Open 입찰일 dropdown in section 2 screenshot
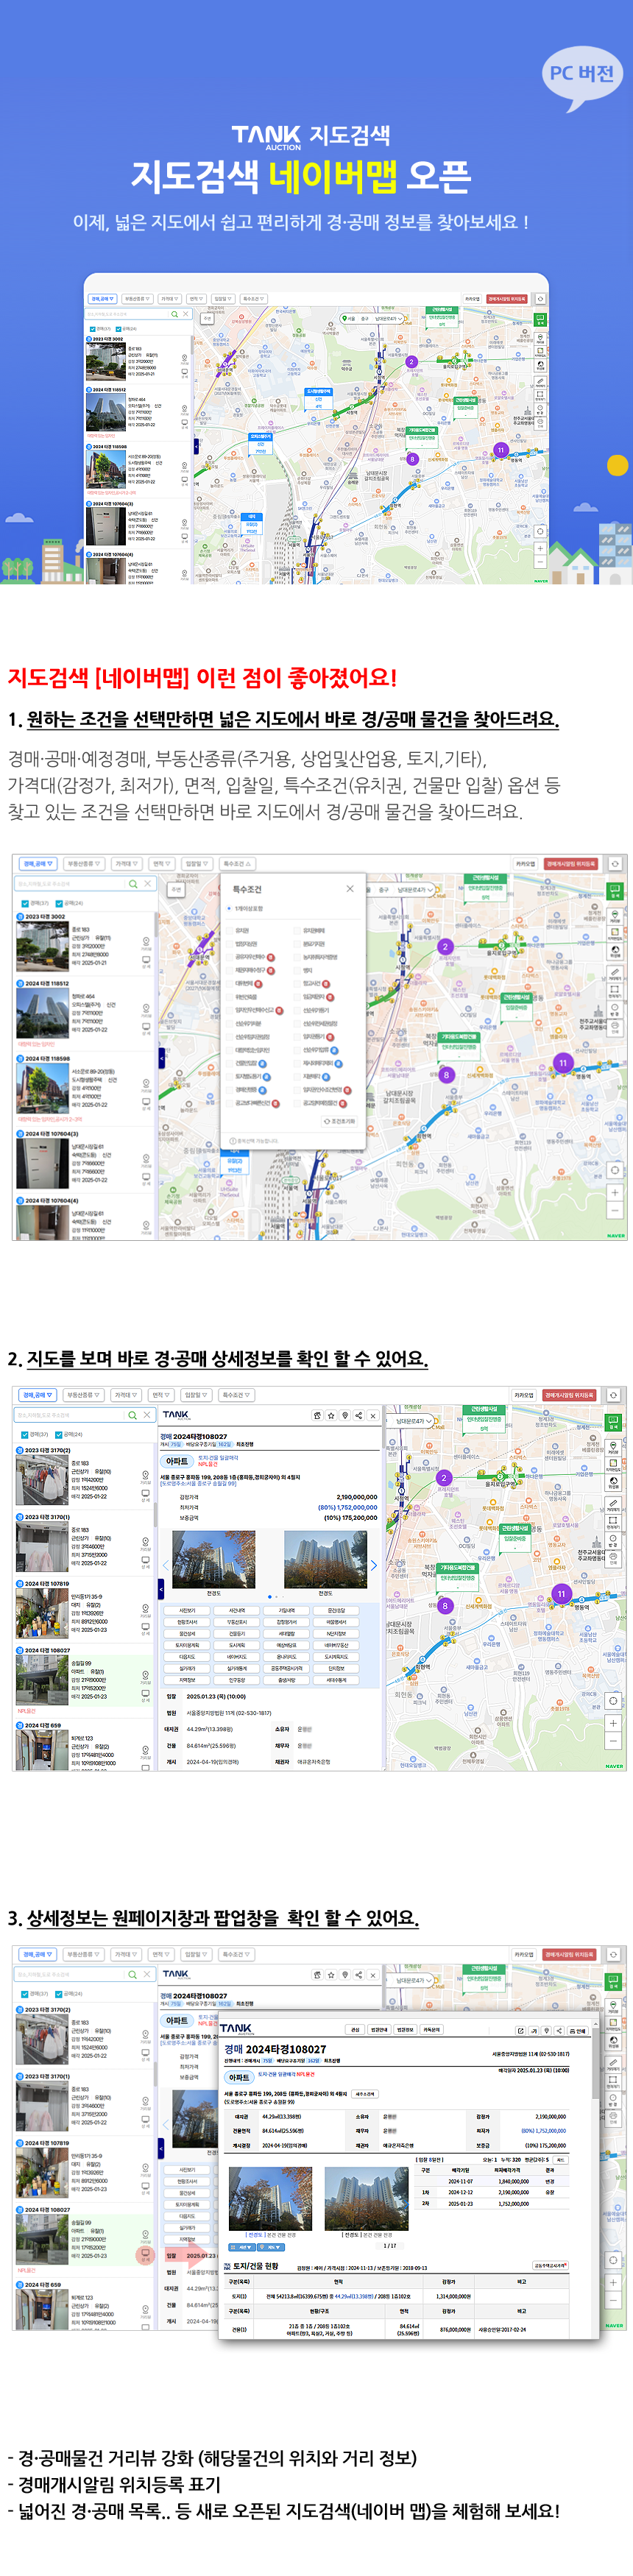This screenshot has height=2576, width=633. click(197, 1394)
